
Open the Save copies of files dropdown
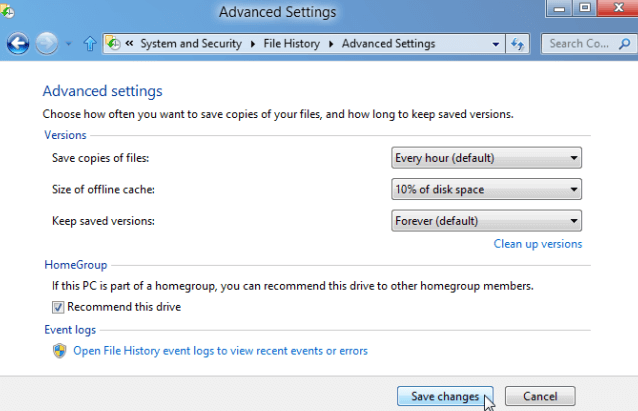pyautogui.click(x=486, y=158)
